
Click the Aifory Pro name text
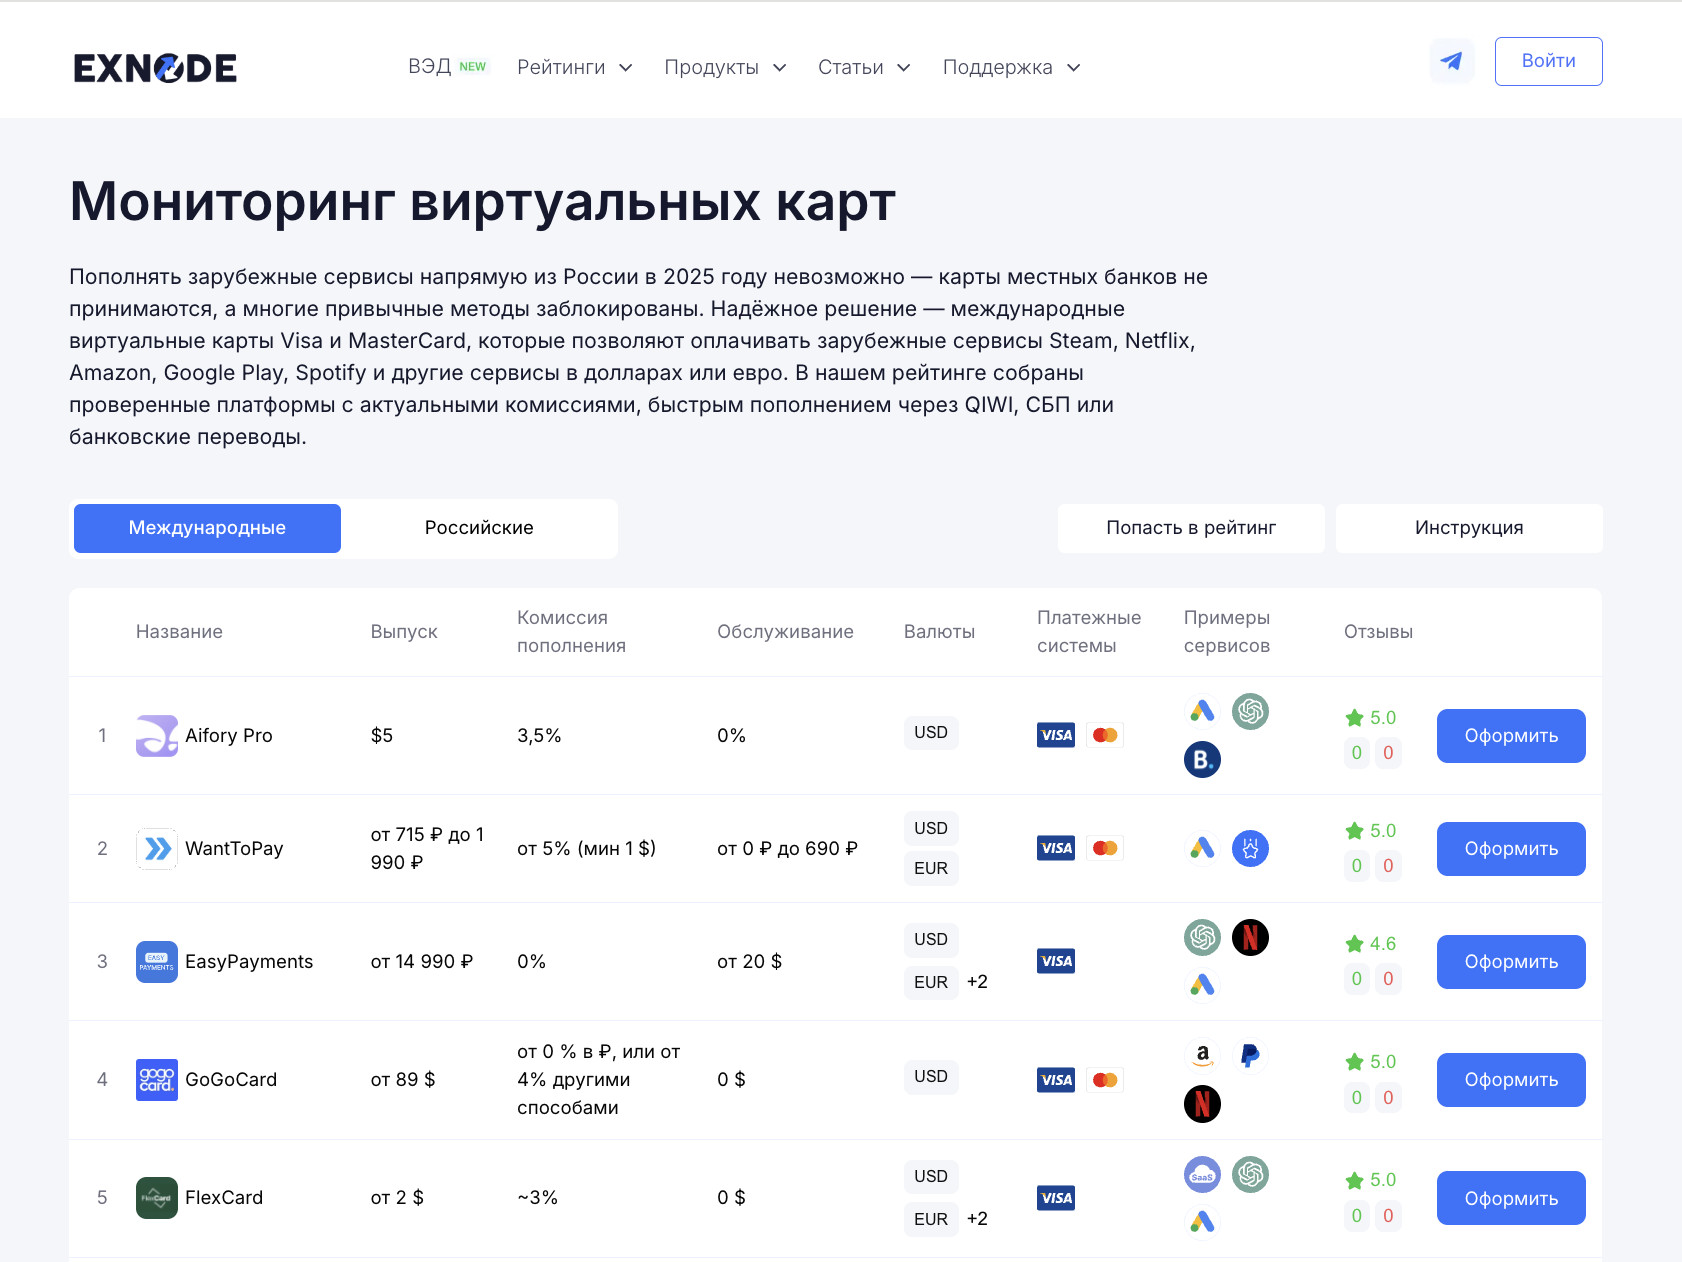(229, 736)
